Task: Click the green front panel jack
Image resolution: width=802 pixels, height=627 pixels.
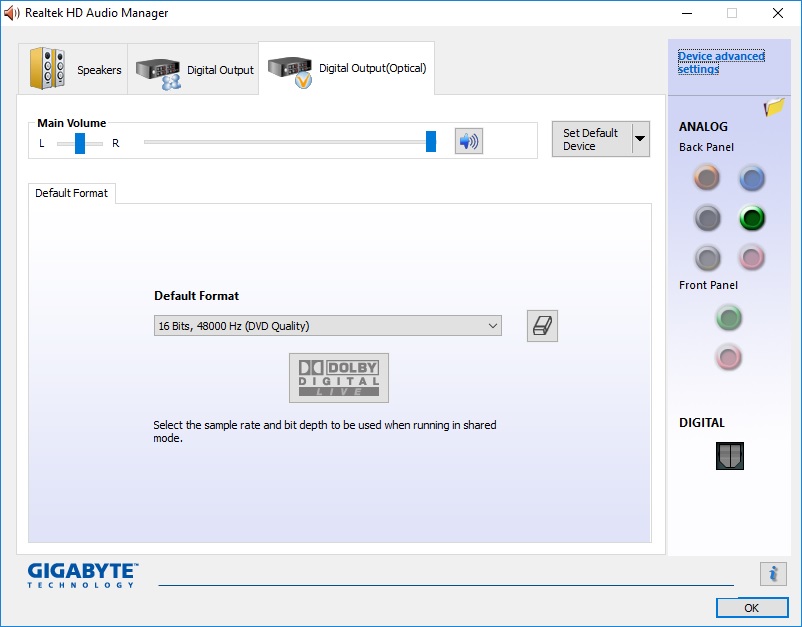Action: [729, 318]
